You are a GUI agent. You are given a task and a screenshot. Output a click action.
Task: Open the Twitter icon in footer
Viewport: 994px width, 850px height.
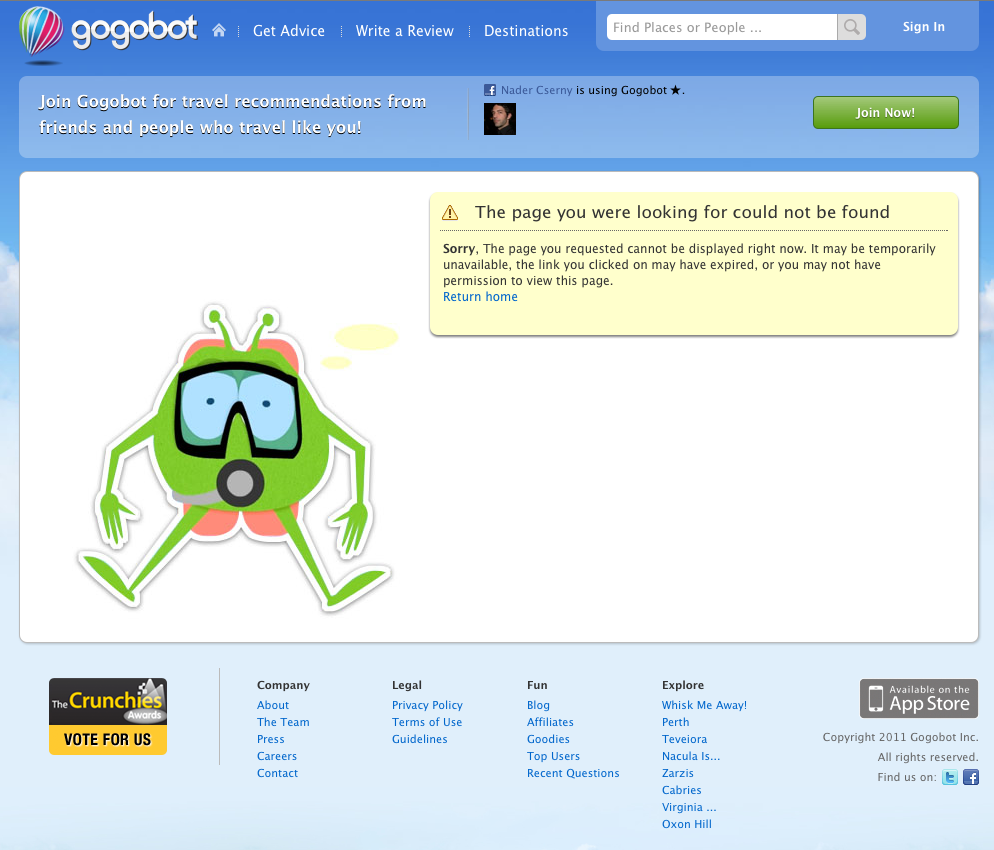(x=950, y=777)
